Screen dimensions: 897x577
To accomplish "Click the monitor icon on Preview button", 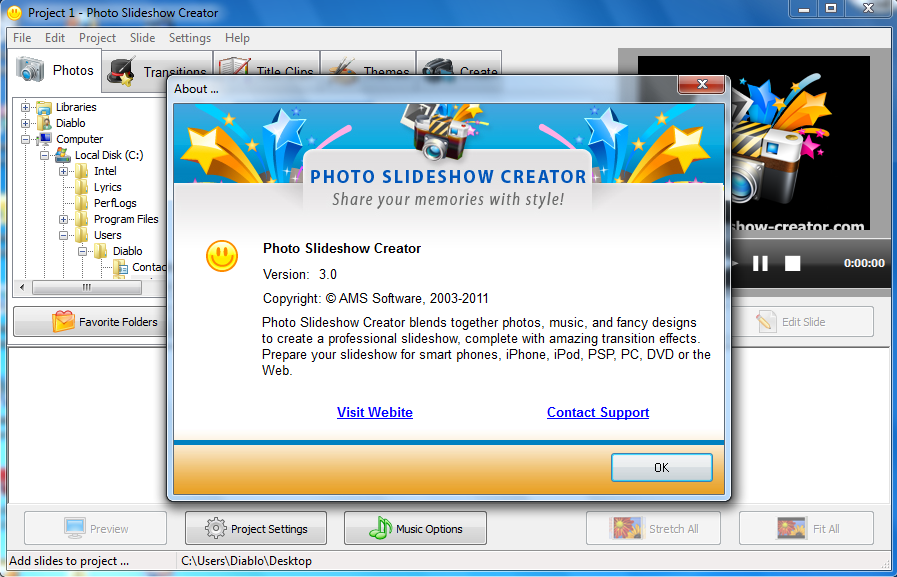I will (x=75, y=528).
